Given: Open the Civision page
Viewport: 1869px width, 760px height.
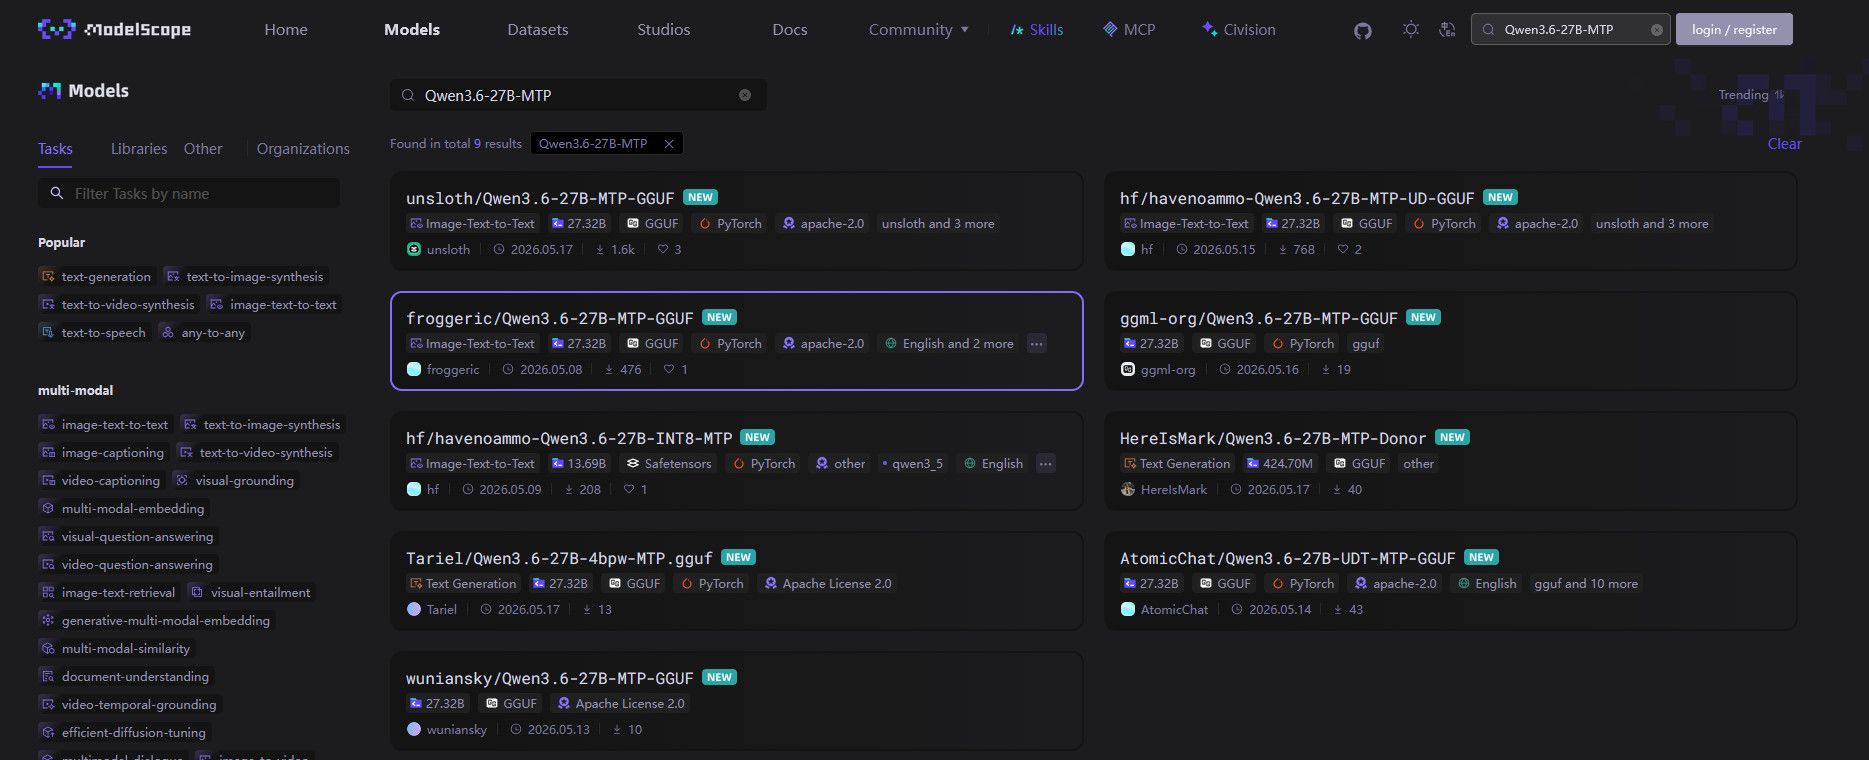Looking at the screenshot, I should (x=1239, y=30).
